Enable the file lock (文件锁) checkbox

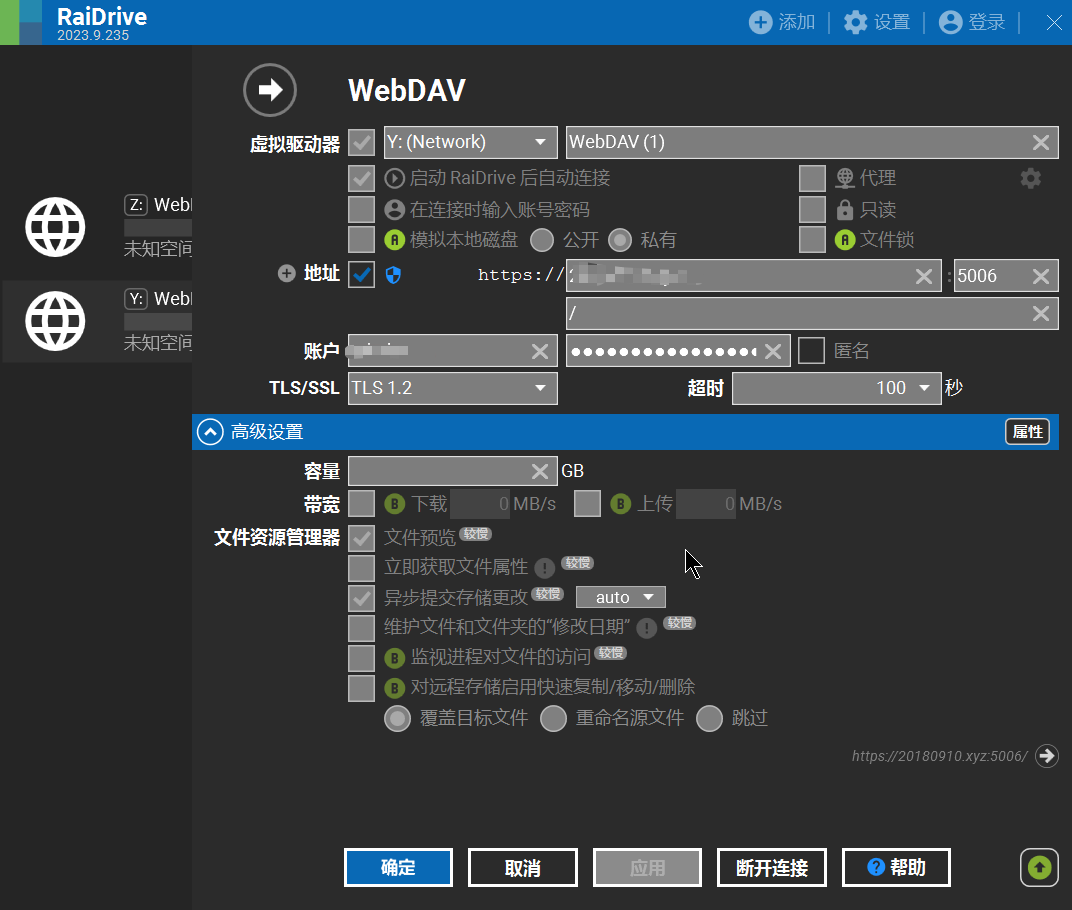tap(812, 239)
